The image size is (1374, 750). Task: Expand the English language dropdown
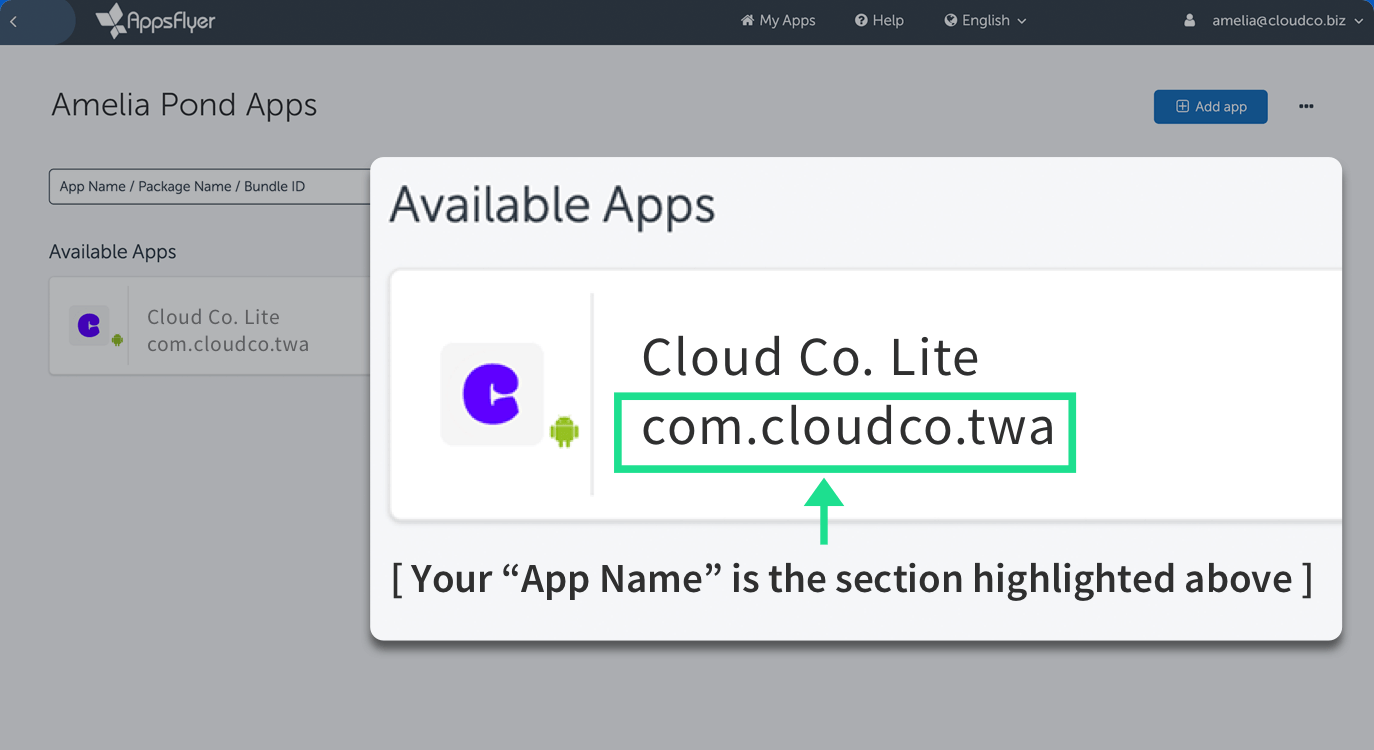tap(985, 20)
